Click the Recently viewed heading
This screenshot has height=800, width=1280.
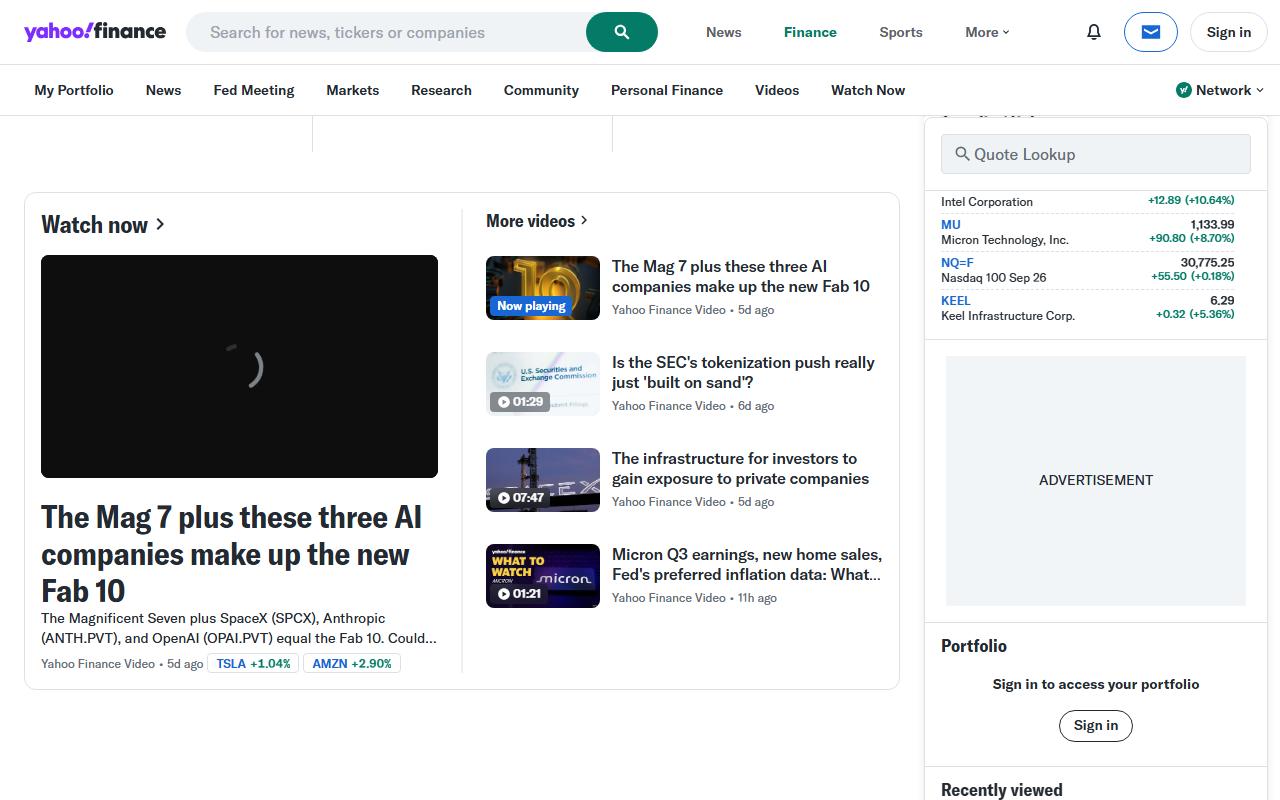tap(1002, 790)
